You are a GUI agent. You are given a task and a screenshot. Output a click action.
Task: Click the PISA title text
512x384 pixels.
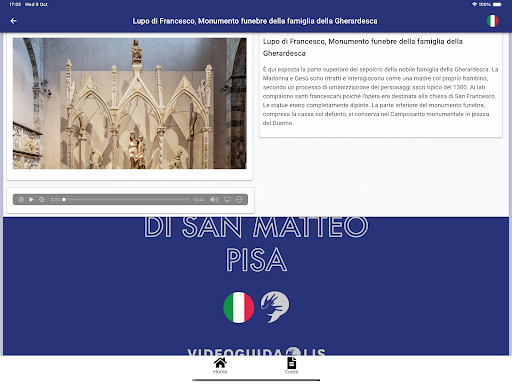pos(256,259)
